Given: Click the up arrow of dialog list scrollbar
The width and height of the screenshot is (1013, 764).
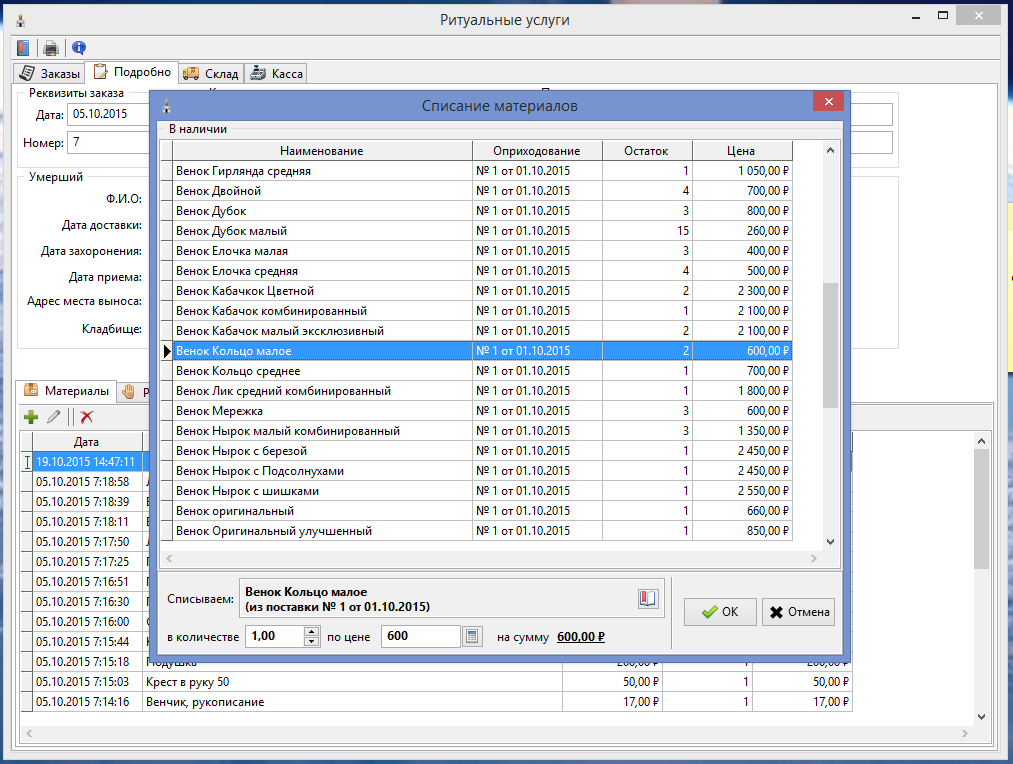Looking at the screenshot, I should point(831,150).
